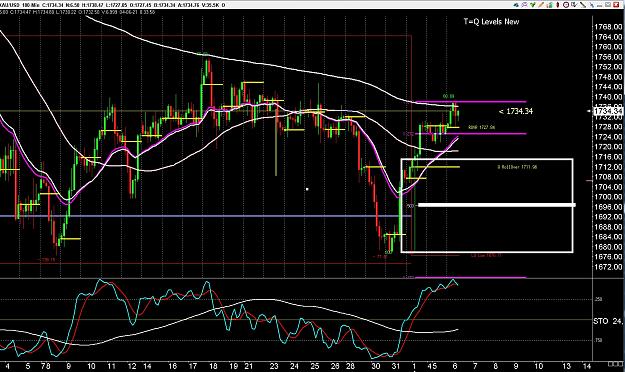Minimize the chart window
The height and width of the screenshot is (372, 625).
tap(599, 6)
